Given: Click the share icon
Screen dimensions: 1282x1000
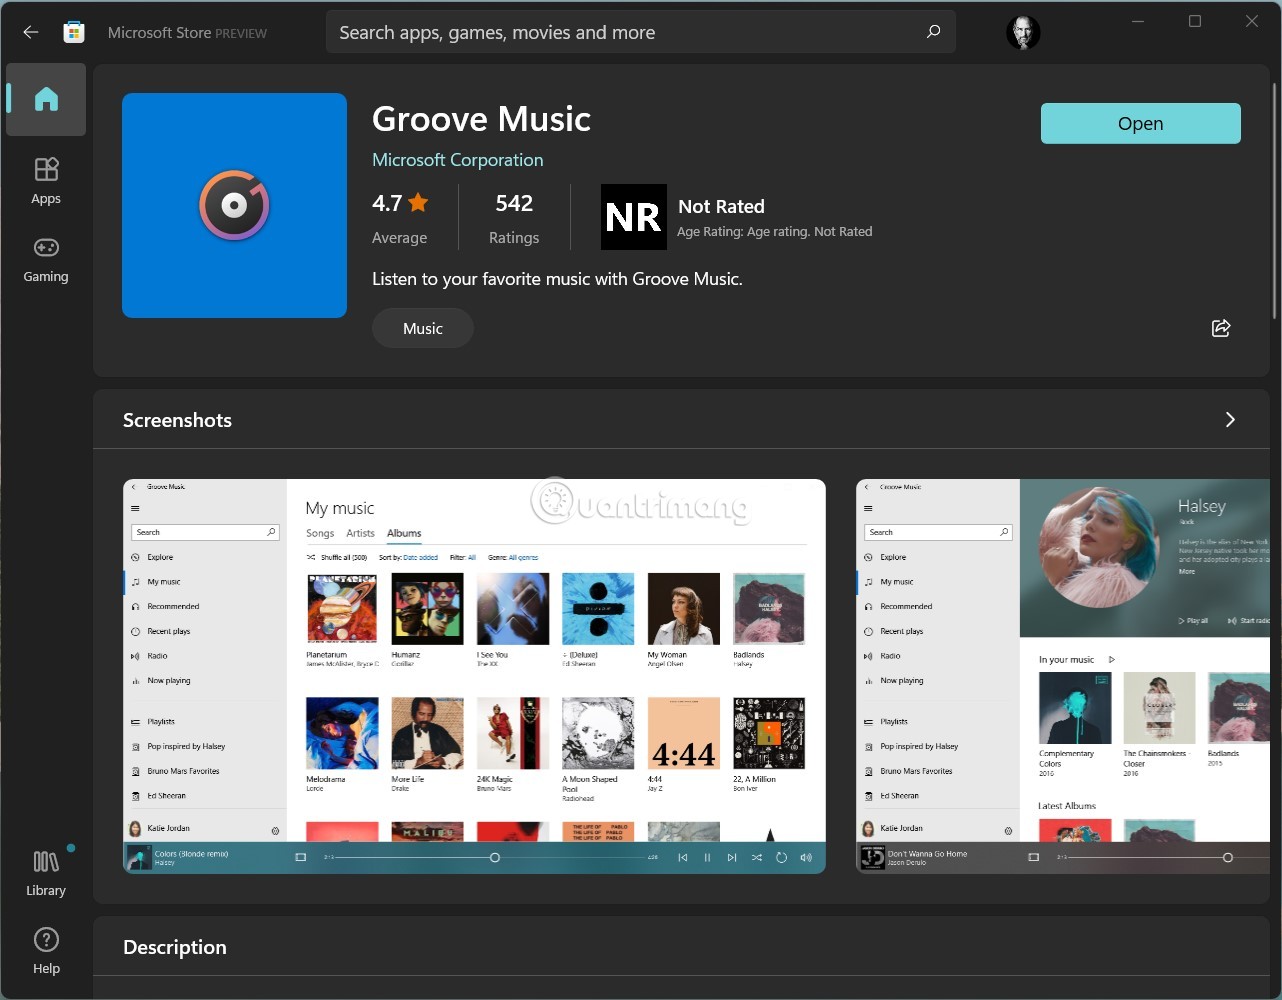Looking at the screenshot, I should [x=1221, y=328].
